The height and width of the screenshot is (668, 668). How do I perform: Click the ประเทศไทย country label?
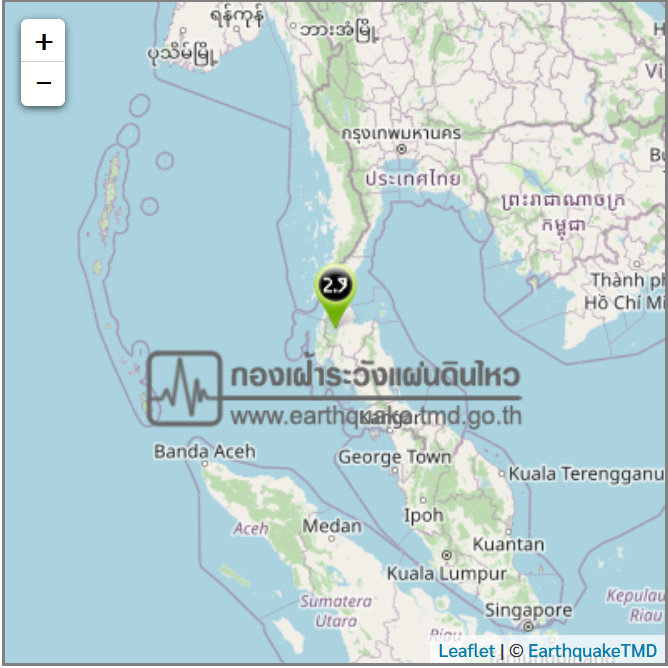[x=413, y=178]
